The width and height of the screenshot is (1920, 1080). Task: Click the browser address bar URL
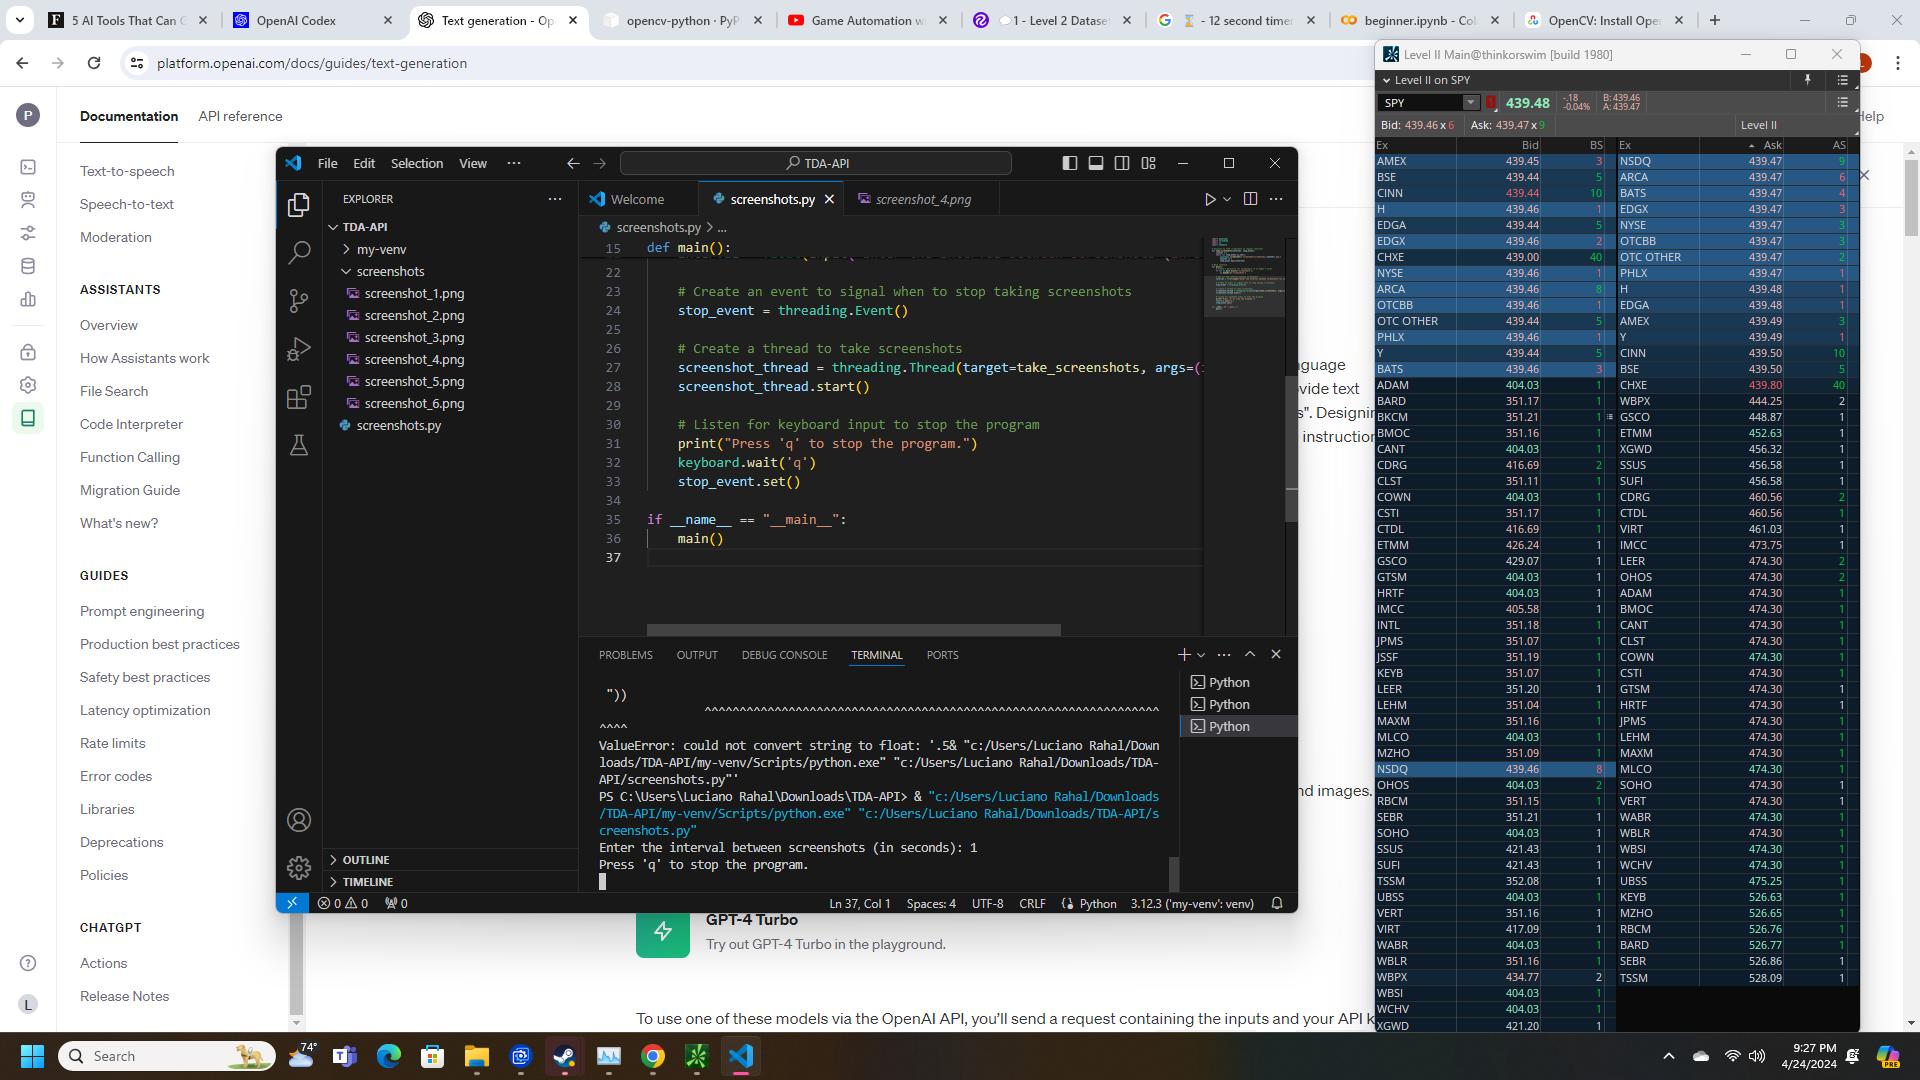pos(312,63)
